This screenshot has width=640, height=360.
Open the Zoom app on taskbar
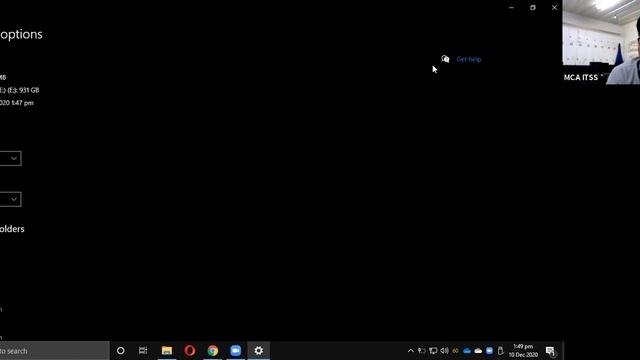pos(236,351)
